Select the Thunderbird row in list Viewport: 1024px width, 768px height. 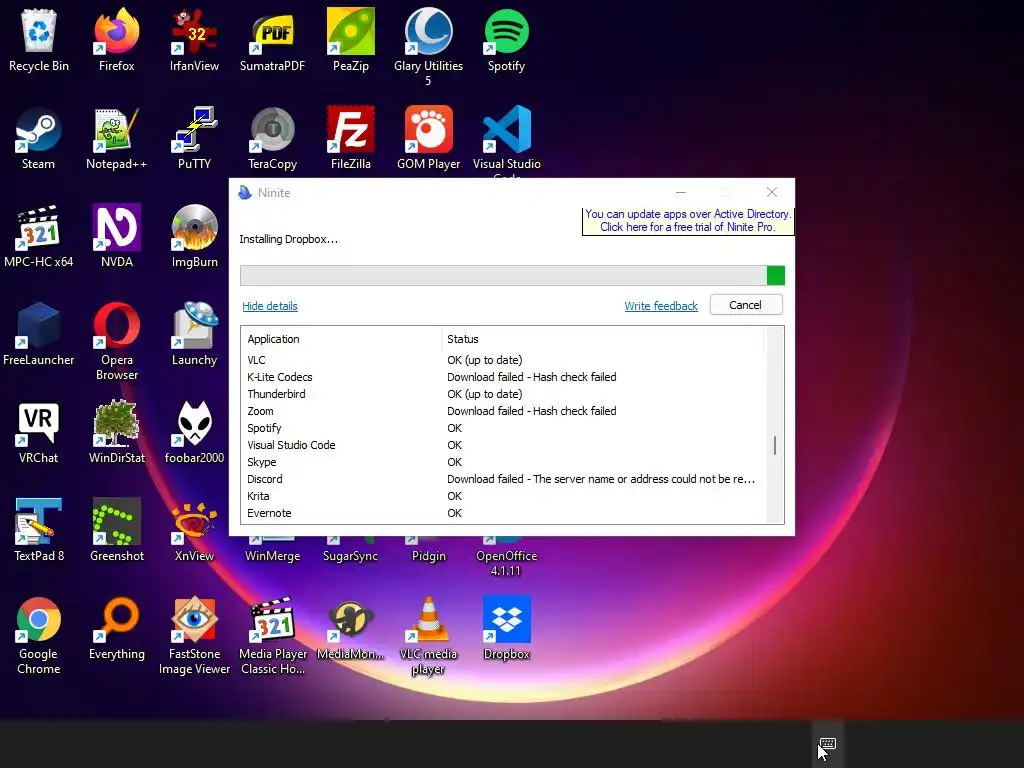tap(503, 394)
